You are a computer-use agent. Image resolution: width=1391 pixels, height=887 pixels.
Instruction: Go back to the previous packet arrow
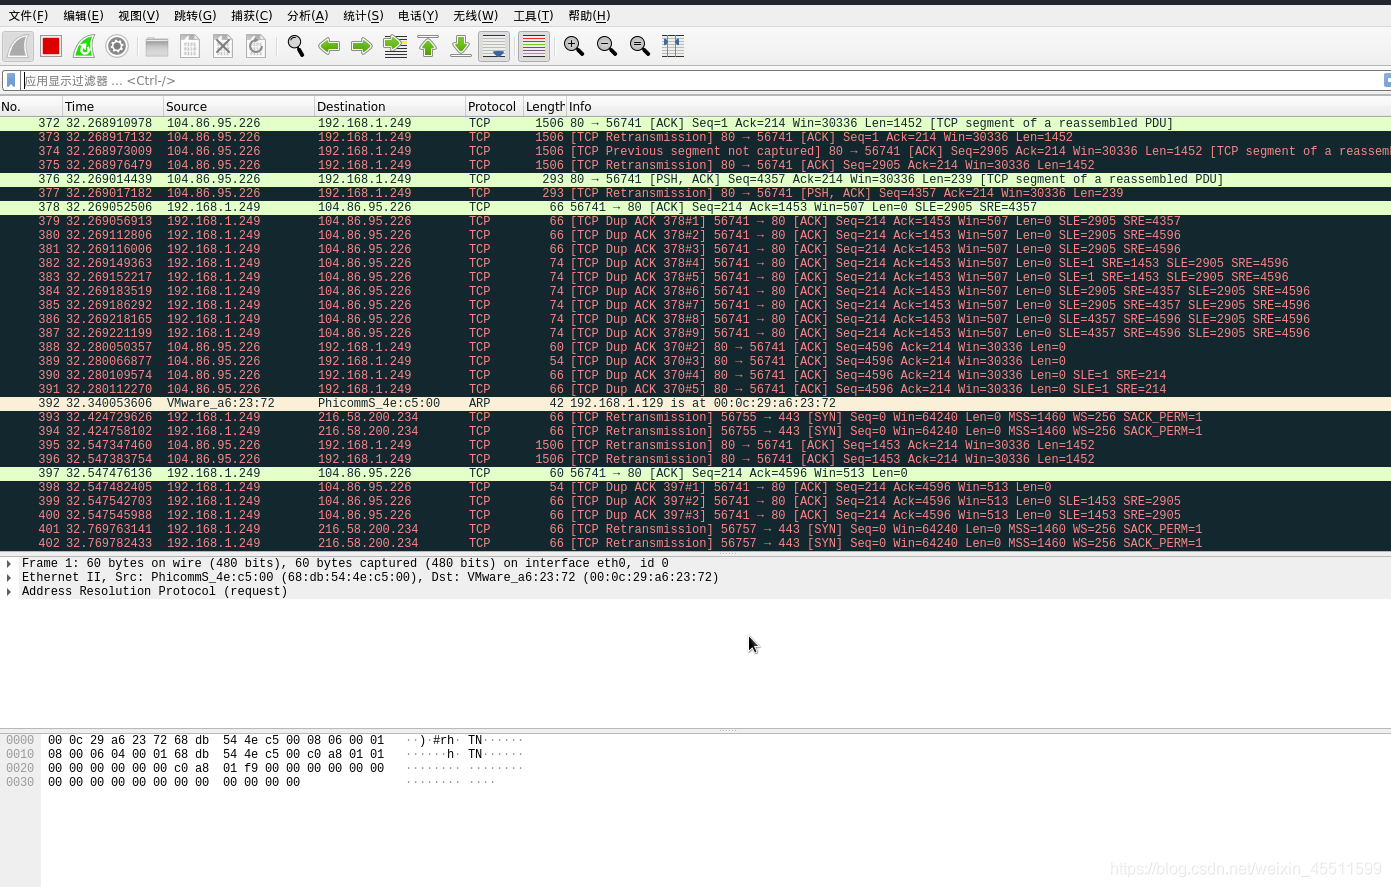pyautogui.click(x=329, y=46)
